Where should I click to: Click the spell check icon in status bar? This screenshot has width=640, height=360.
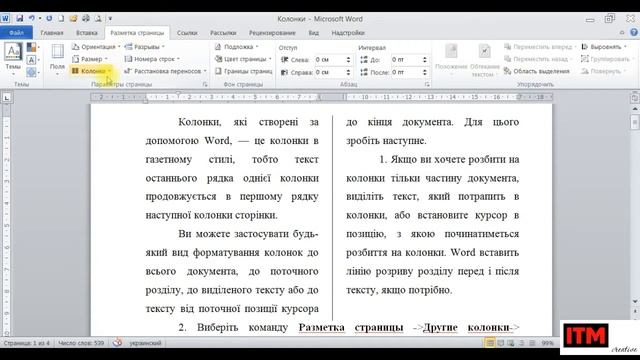[x=117, y=343]
